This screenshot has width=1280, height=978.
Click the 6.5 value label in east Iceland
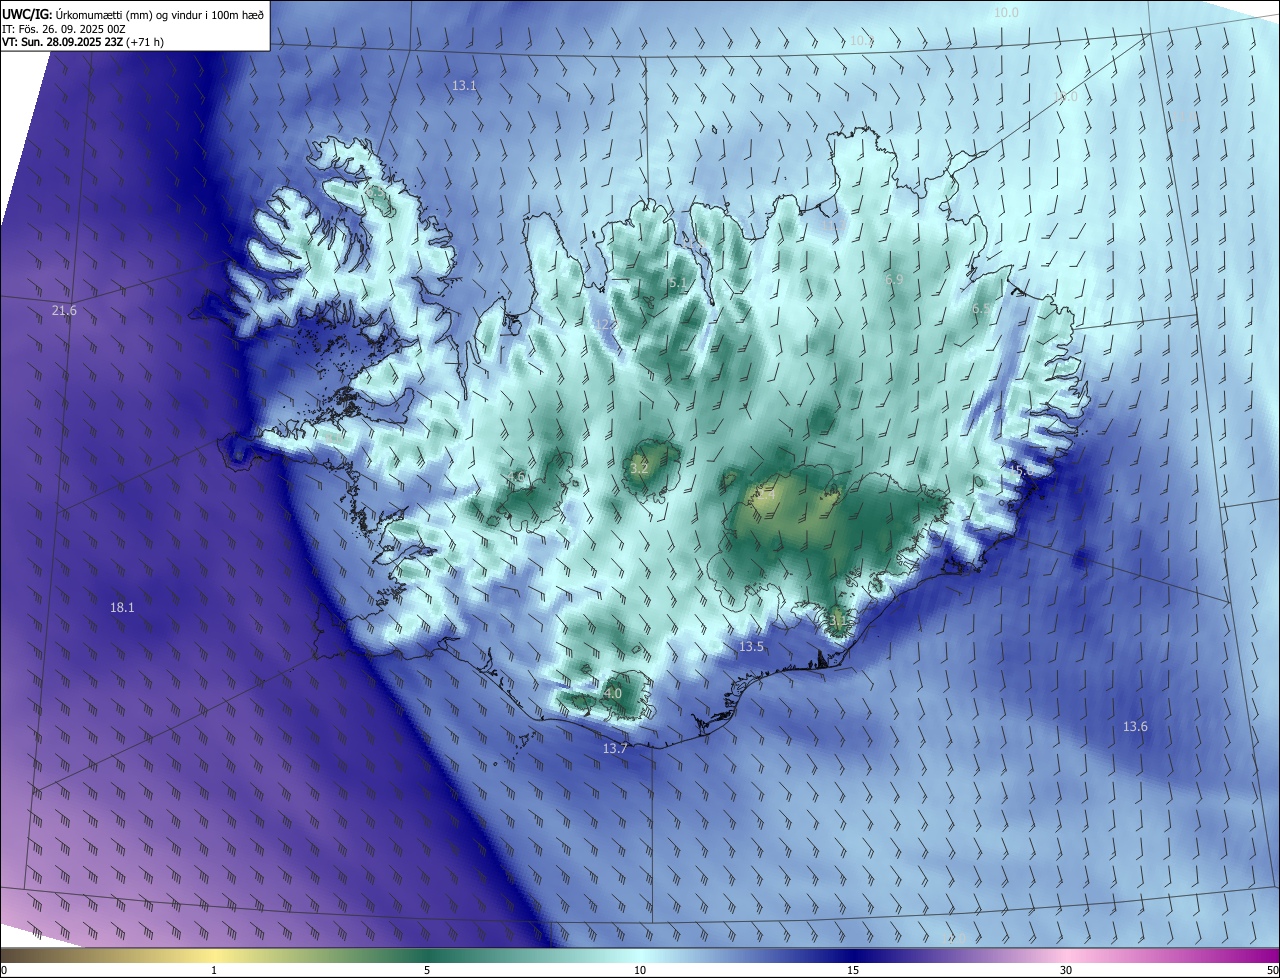coord(981,309)
